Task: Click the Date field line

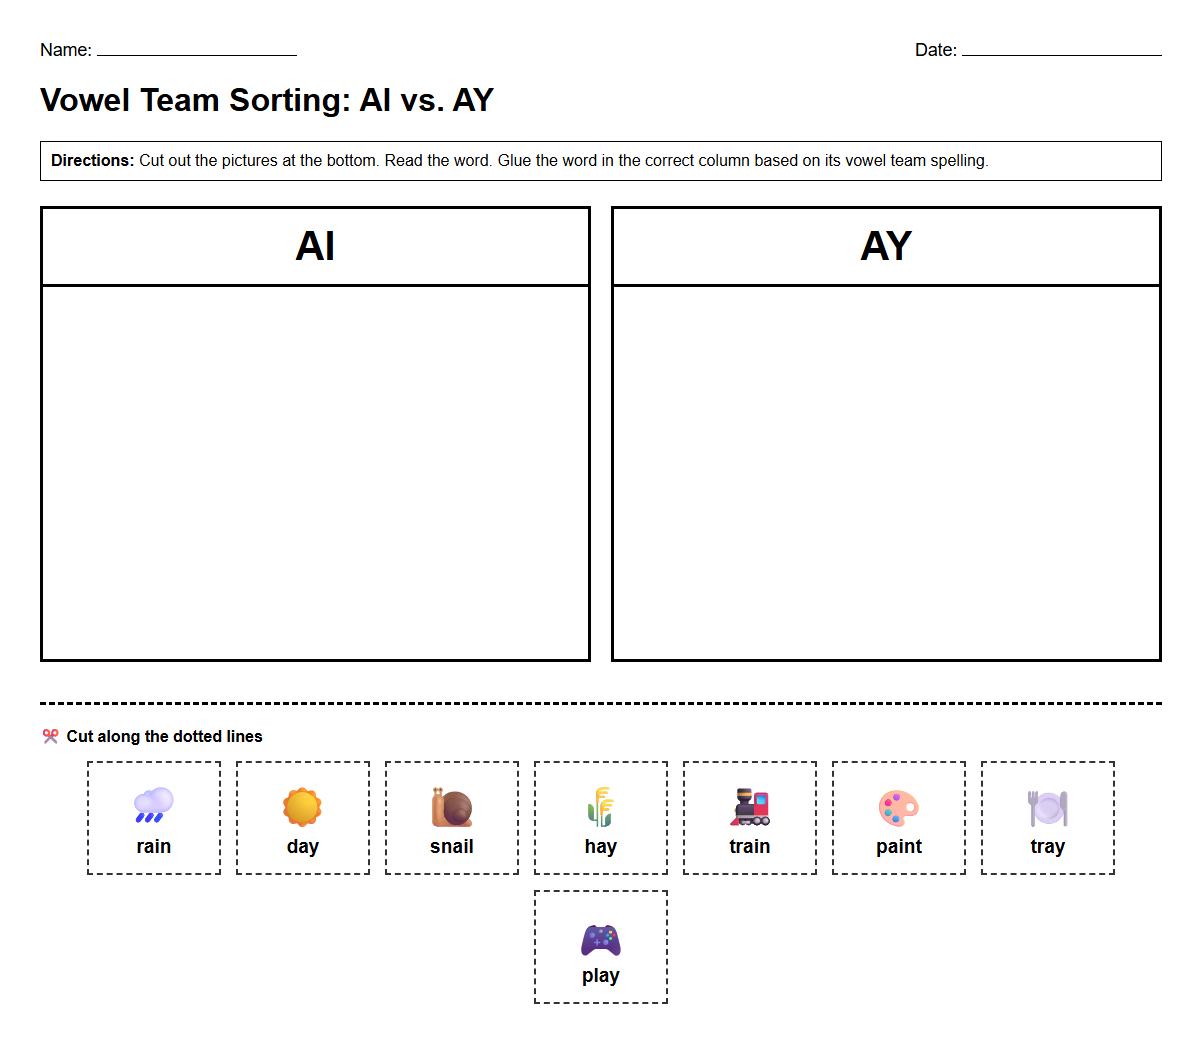Action: 1065,53
